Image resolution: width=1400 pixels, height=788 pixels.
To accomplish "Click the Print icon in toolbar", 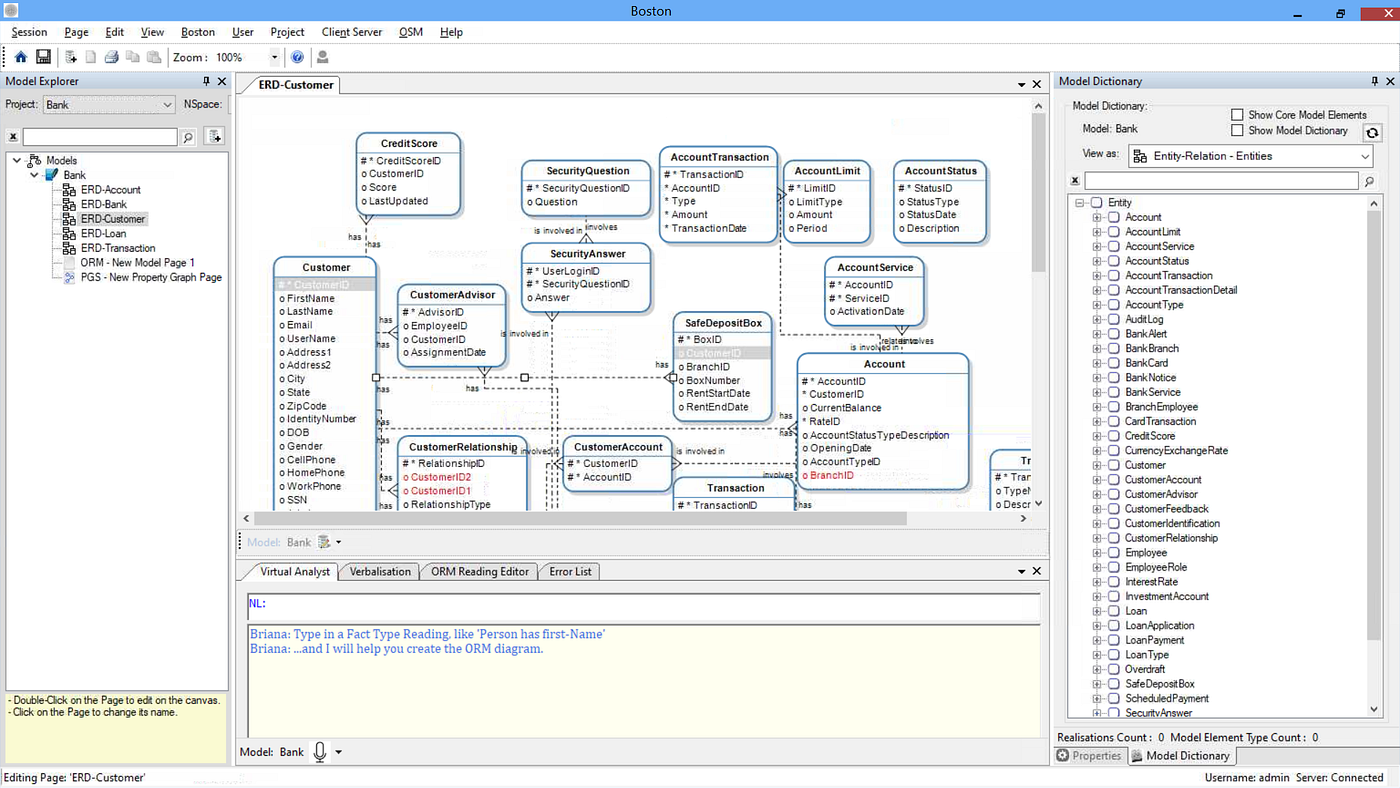I will click(x=112, y=57).
